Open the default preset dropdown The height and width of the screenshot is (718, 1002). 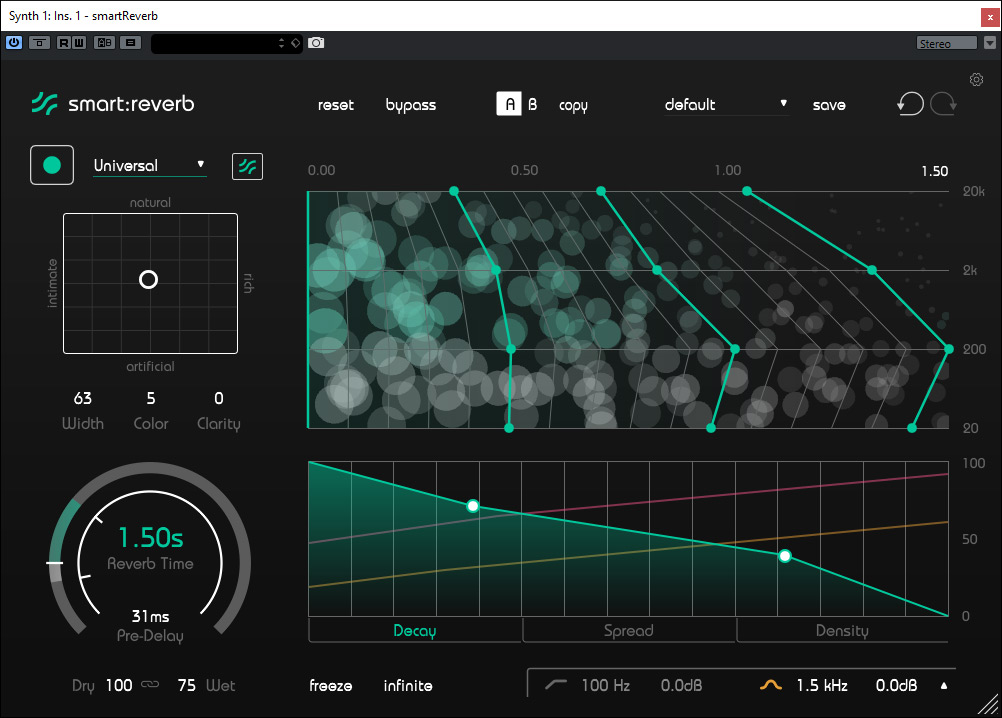[x=725, y=105]
